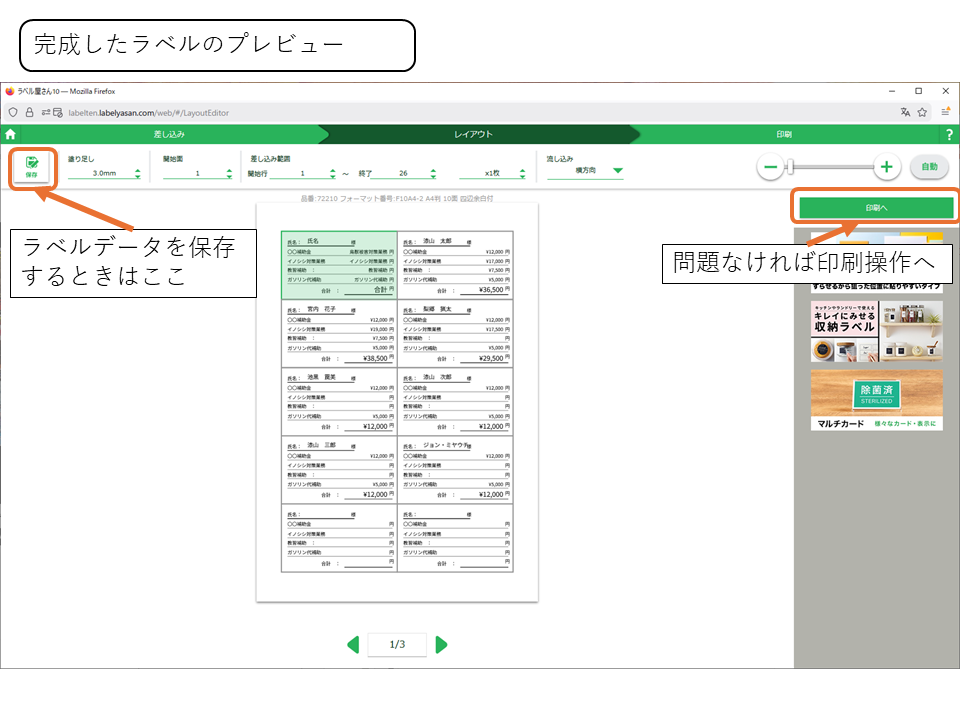Image resolution: width=960 pixels, height=720 pixels.
Task: Click the browser translate page icon
Action: pyautogui.click(x=905, y=112)
